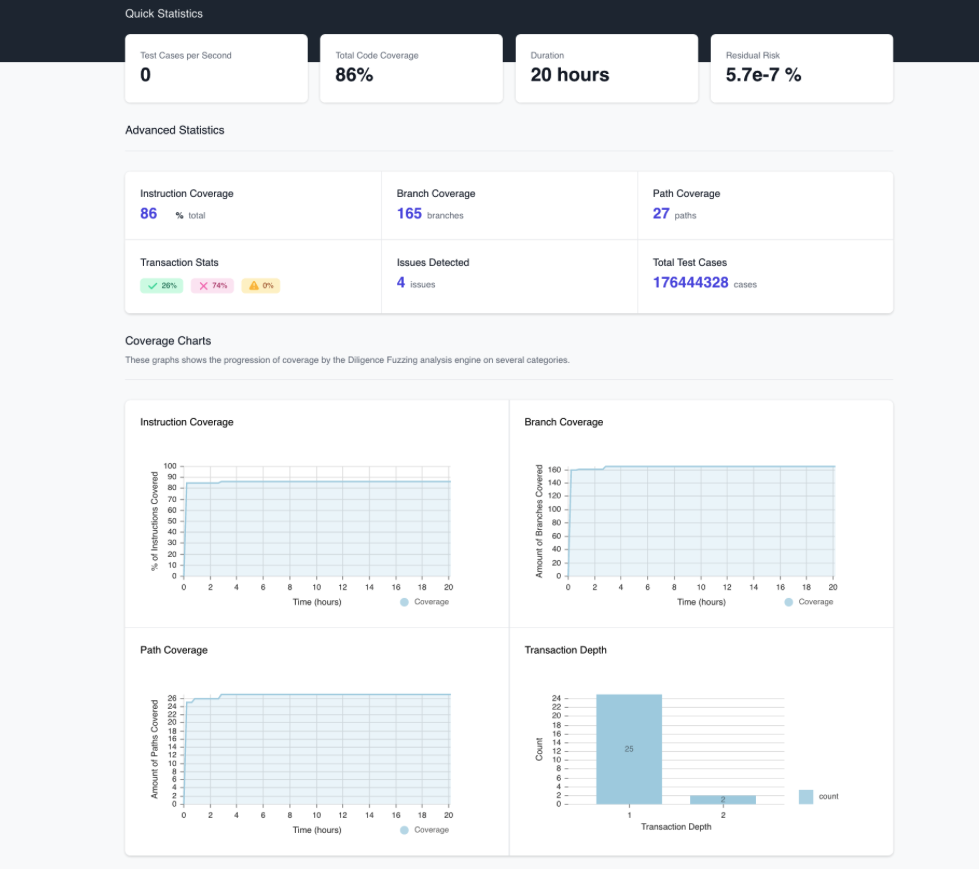The height and width of the screenshot is (869, 979).
Task: Open the 4 issues detected count
Action: pos(401,283)
